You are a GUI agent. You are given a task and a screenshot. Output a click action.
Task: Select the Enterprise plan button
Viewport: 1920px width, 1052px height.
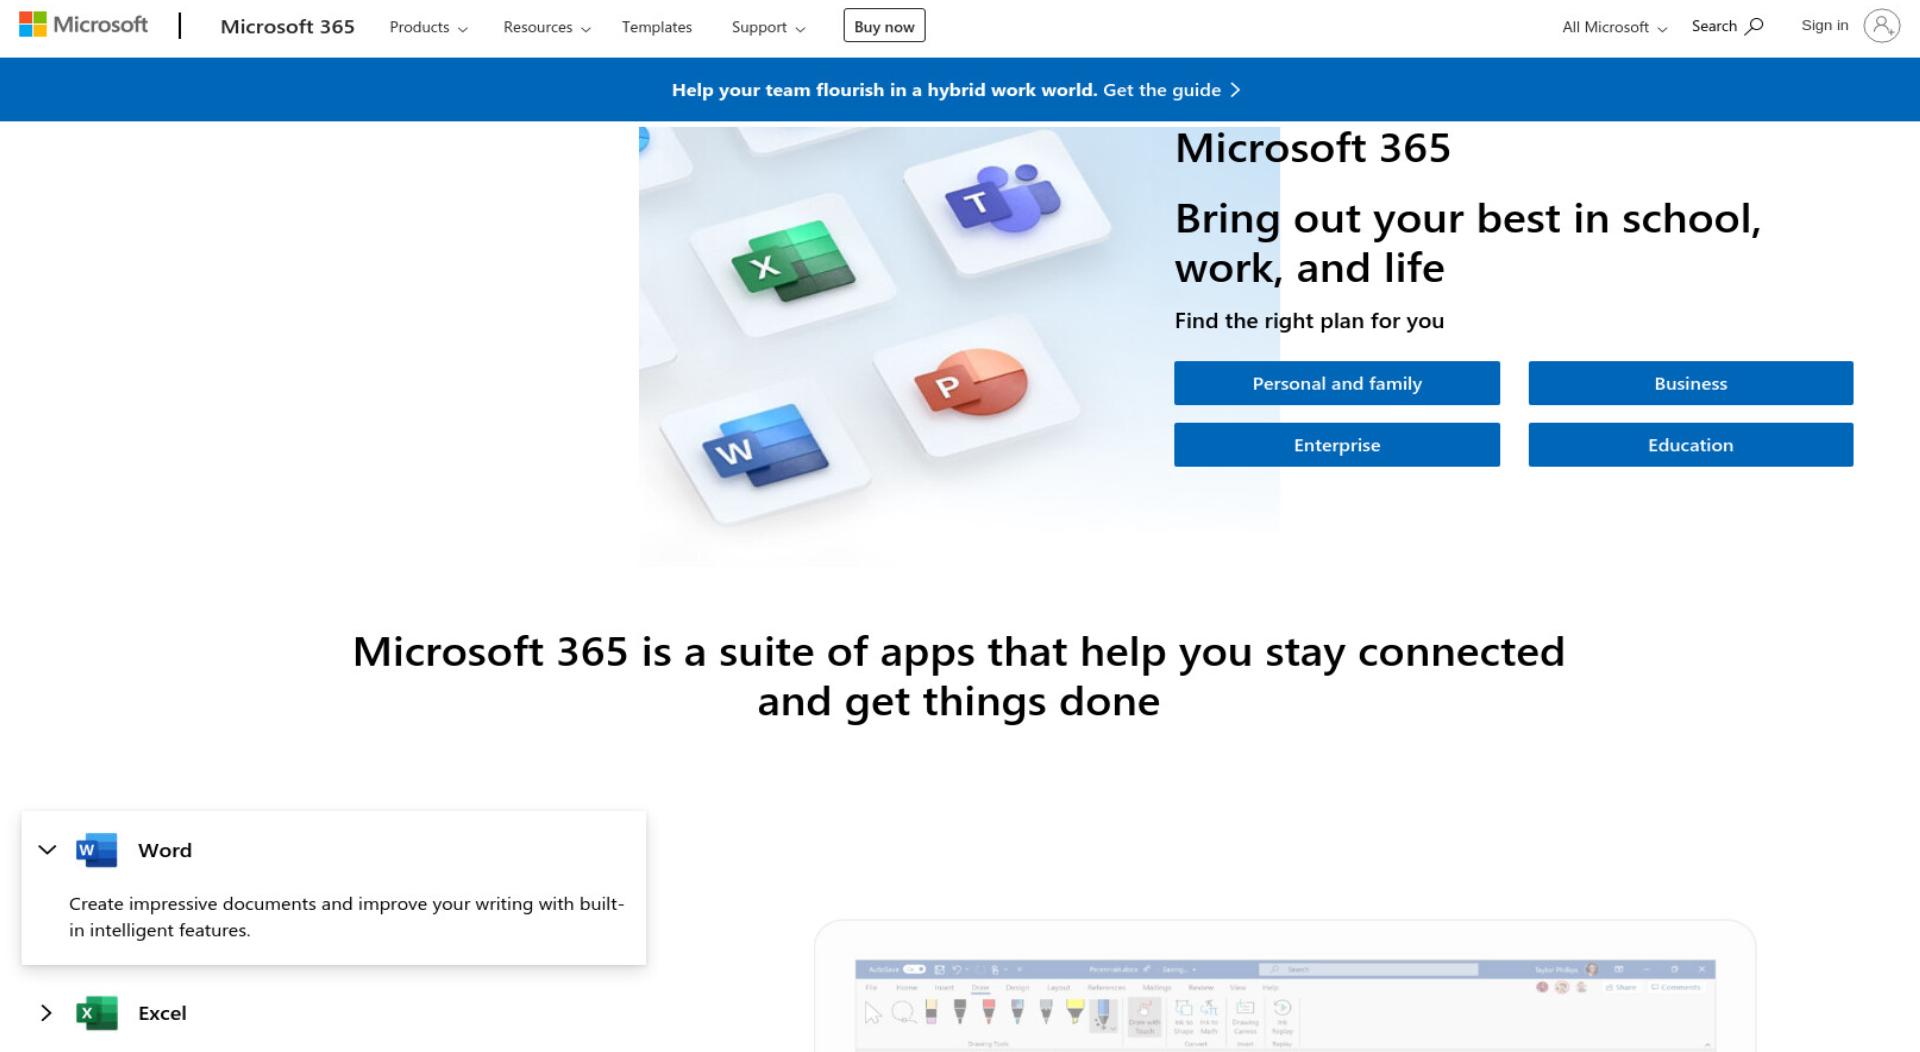(1336, 445)
